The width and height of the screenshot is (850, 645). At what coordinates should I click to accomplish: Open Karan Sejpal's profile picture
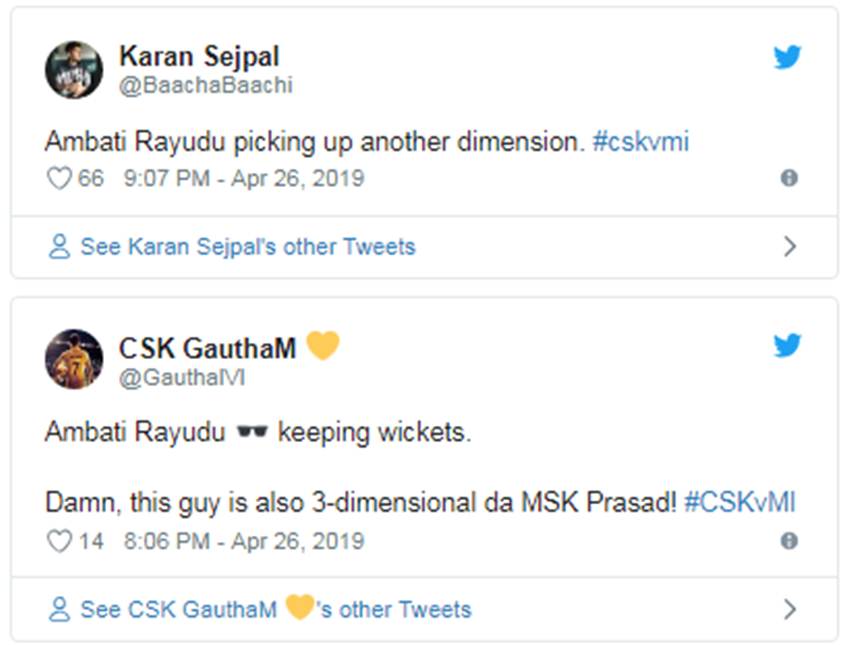click(74, 70)
